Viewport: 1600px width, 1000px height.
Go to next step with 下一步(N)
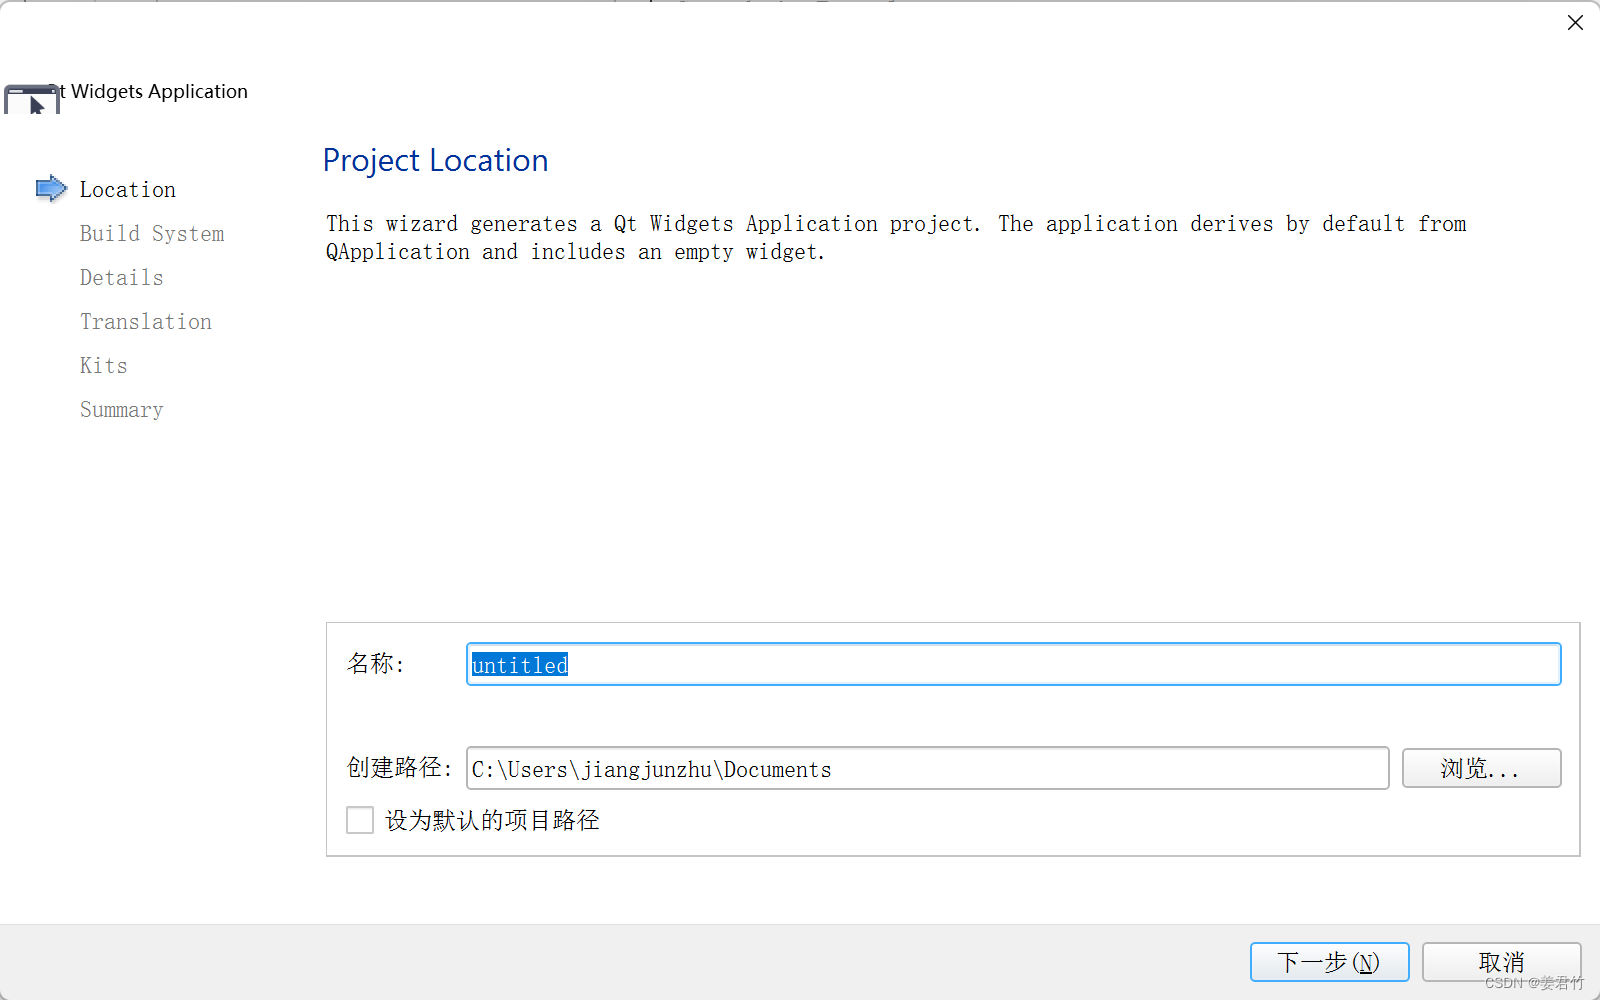click(x=1329, y=962)
